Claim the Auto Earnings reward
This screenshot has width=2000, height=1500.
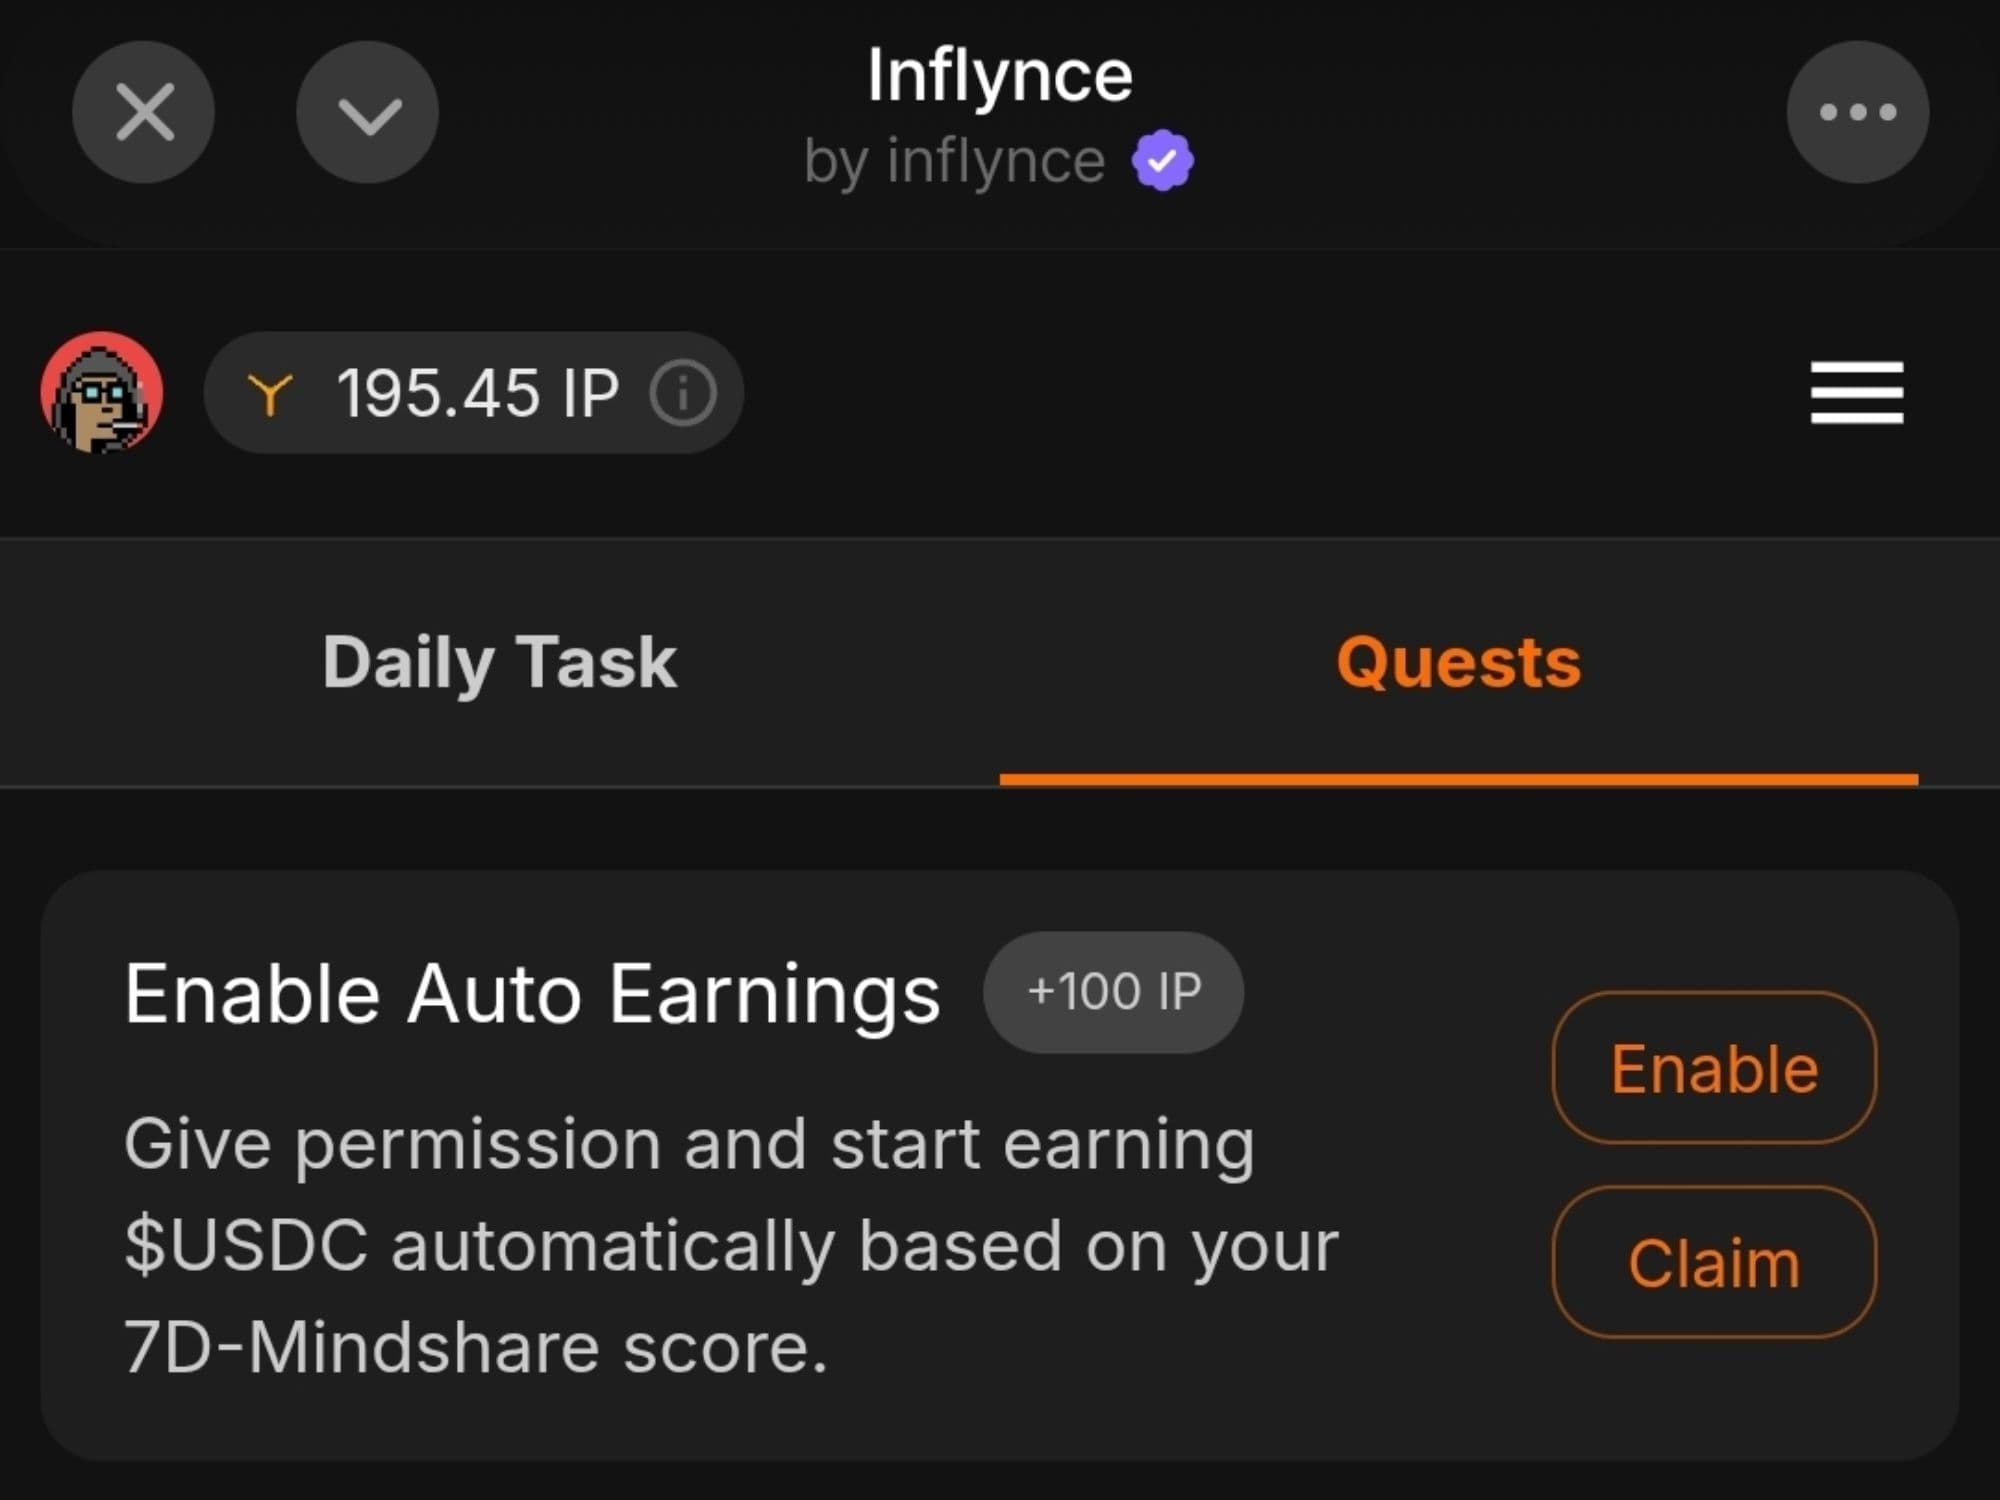tap(1714, 1262)
